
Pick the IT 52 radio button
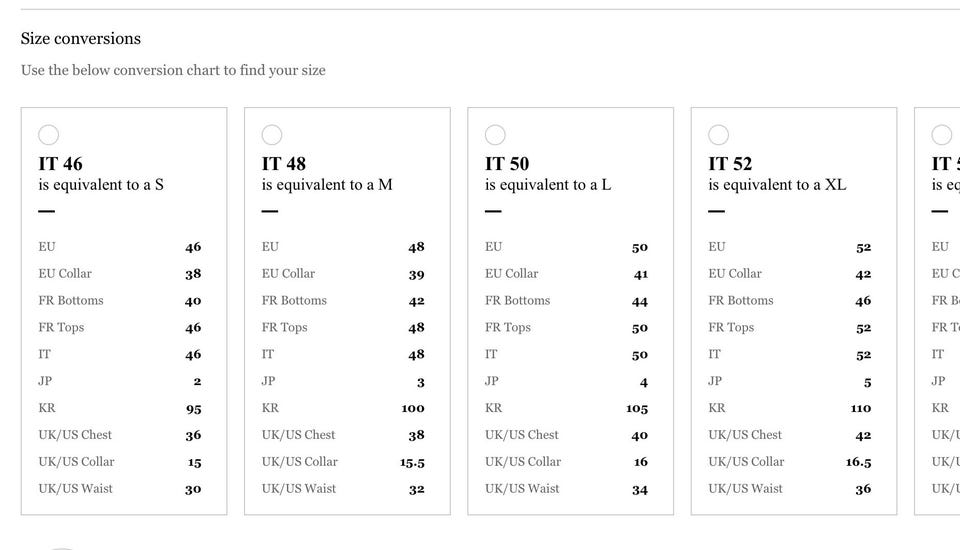click(718, 135)
